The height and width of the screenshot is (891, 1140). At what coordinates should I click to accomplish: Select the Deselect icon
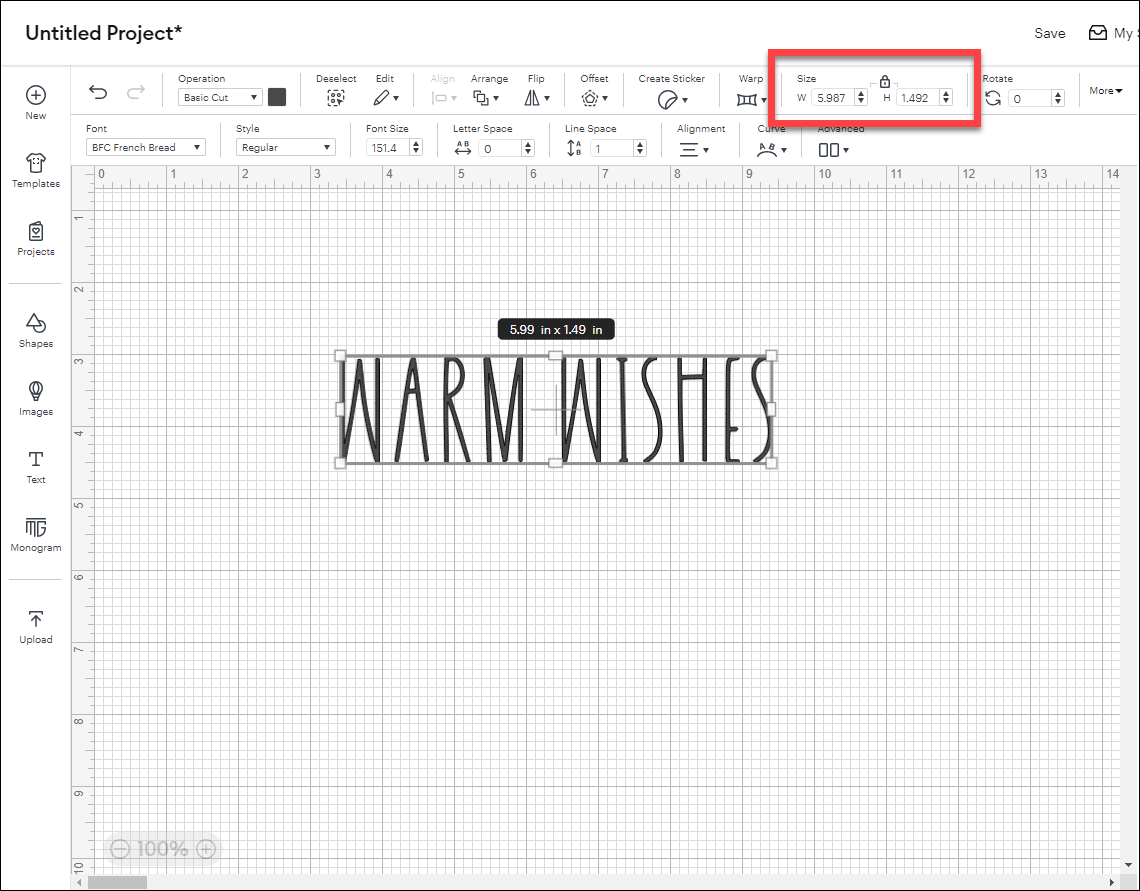(x=336, y=95)
